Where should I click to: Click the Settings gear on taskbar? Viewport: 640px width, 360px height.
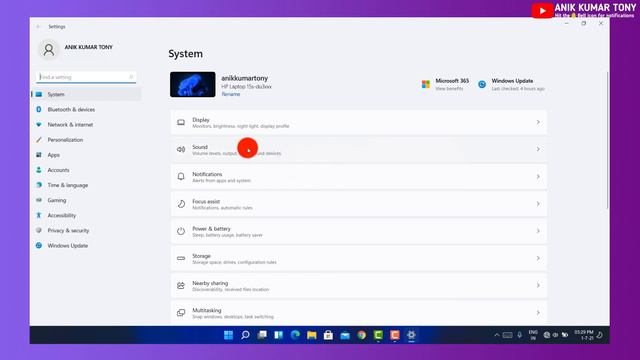pyautogui.click(x=411, y=335)
